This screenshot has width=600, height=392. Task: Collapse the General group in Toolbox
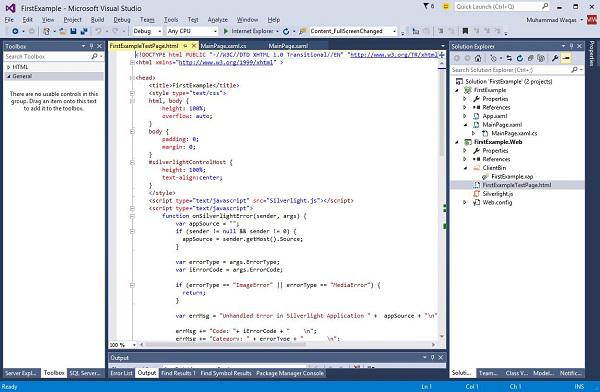pos(8,76)
